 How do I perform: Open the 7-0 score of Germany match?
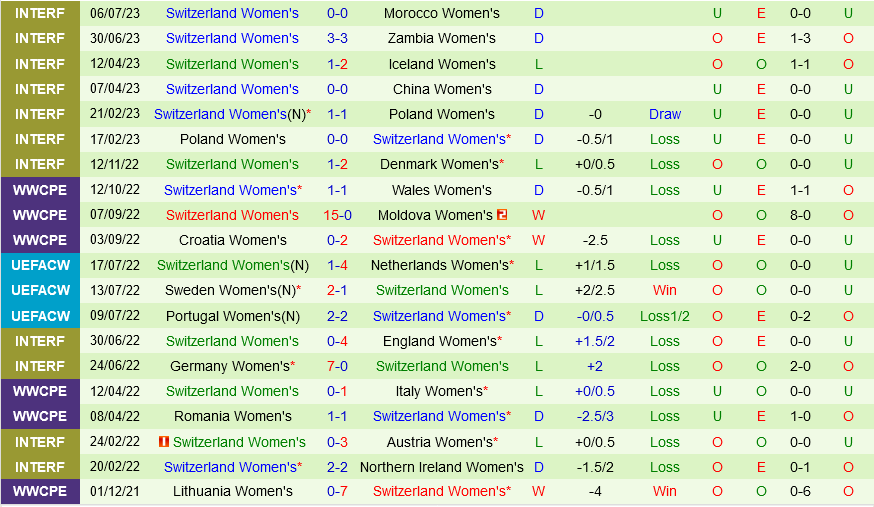click(x=337, y=366)
